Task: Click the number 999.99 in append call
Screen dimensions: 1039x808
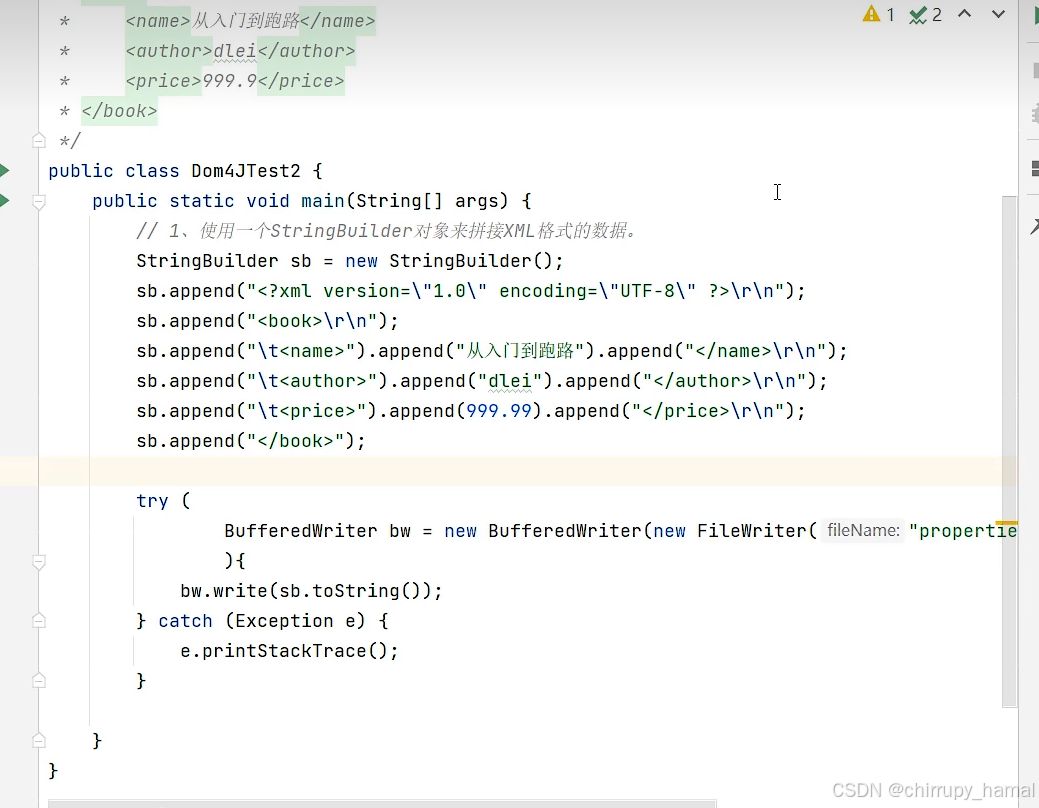Action: pos(499,411)
